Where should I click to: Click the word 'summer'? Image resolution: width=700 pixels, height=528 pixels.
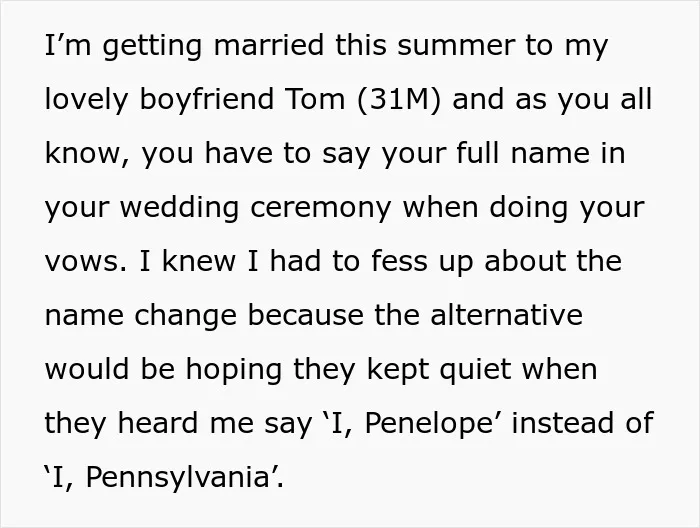point(456,46)
